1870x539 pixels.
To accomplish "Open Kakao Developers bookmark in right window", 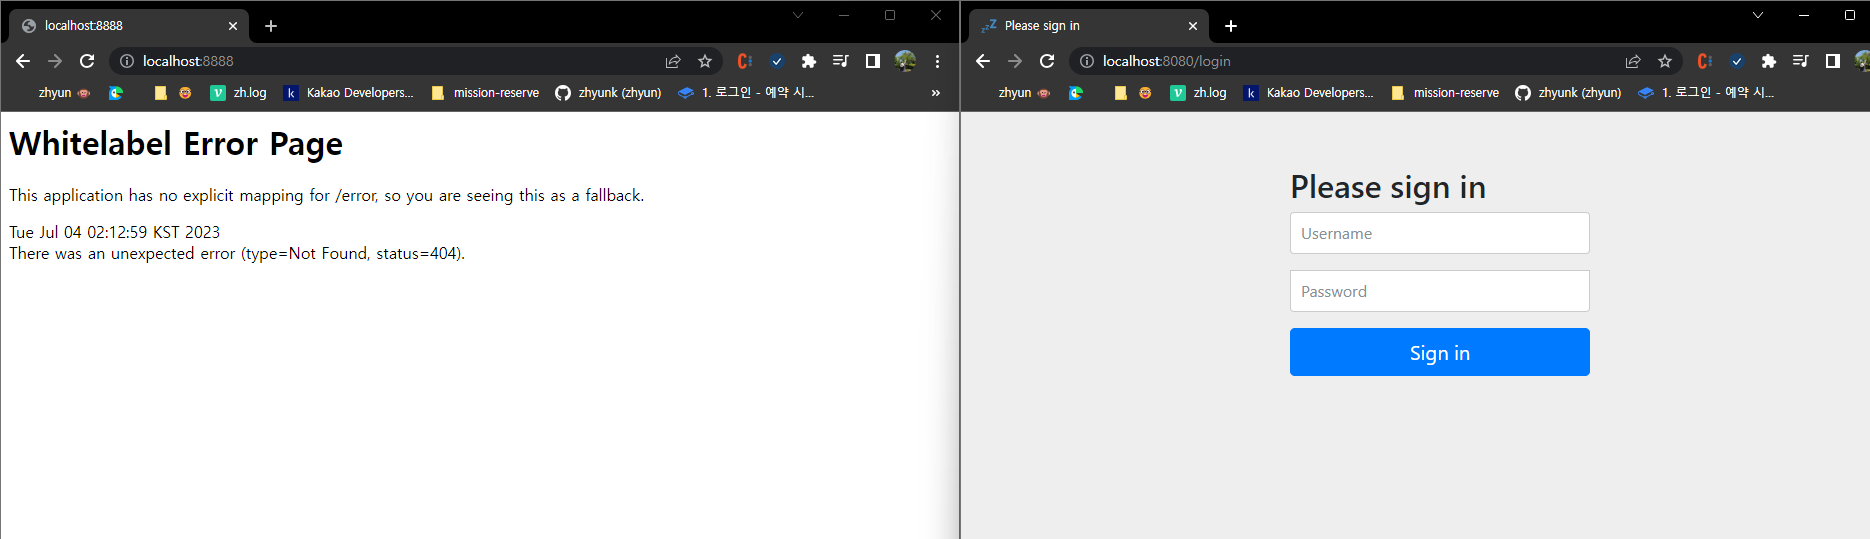I will click(1309, 93).
